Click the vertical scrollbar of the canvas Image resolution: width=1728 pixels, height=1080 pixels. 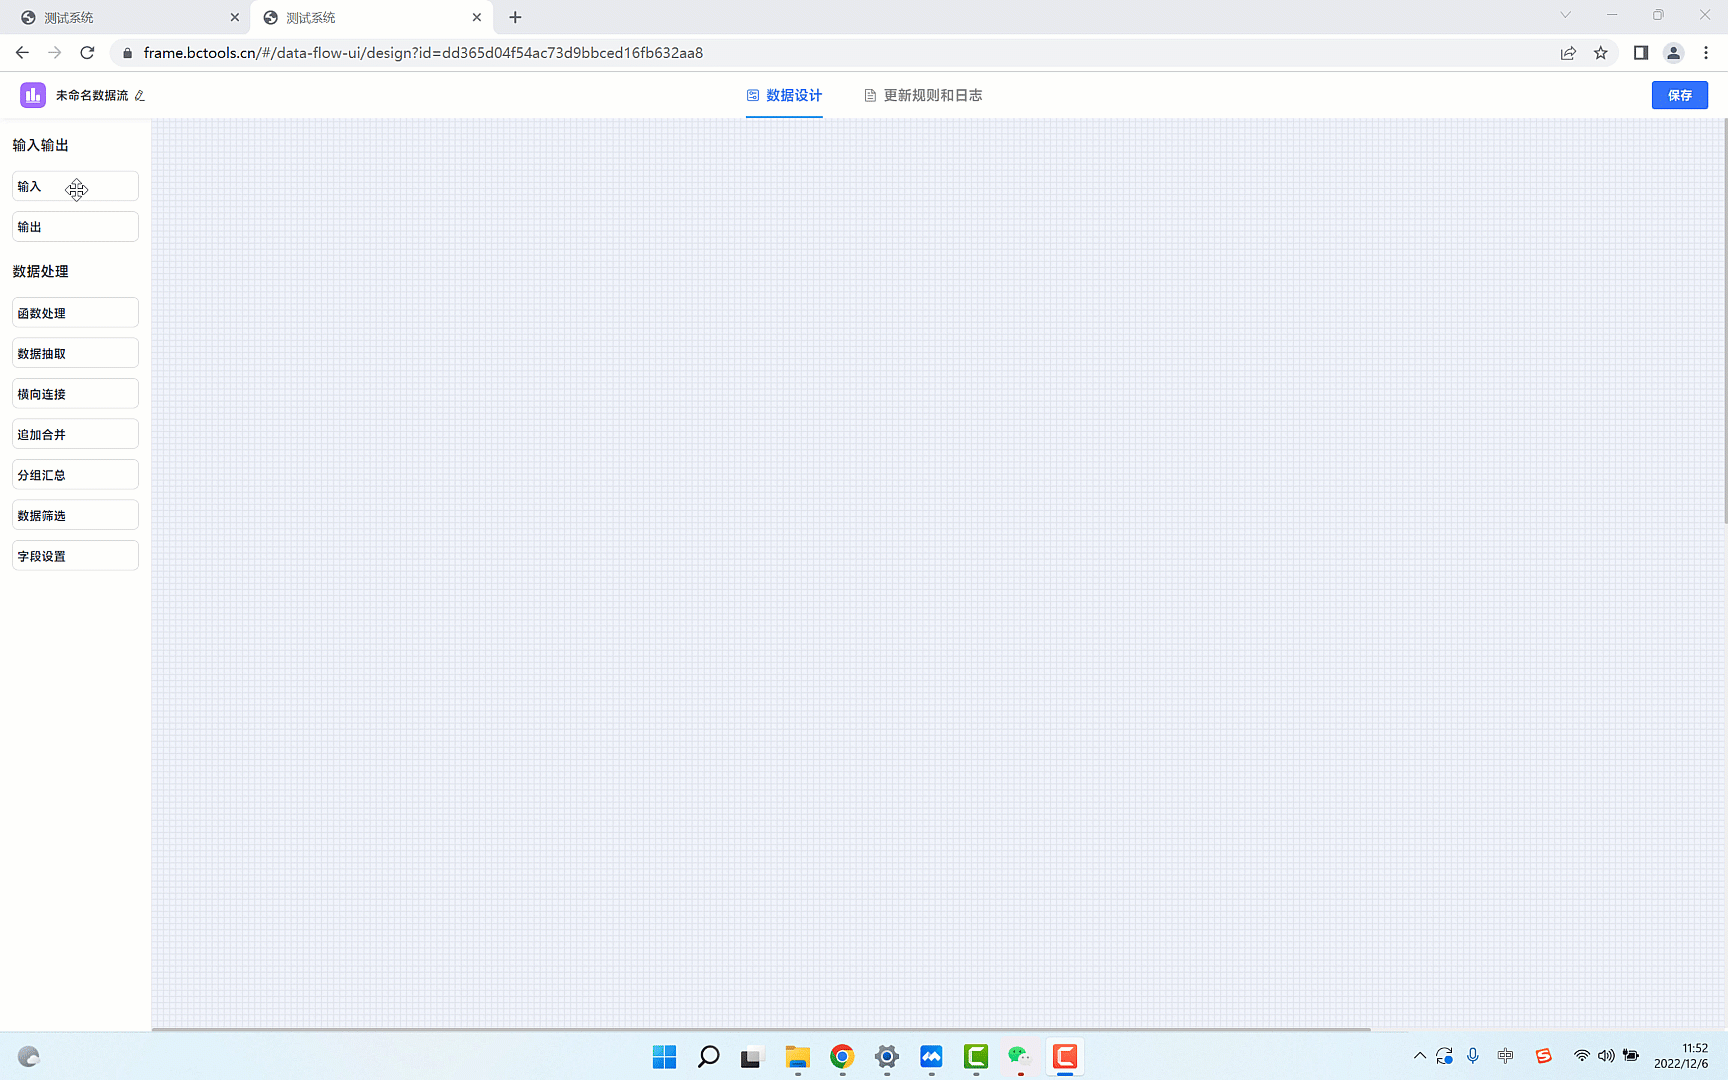tap(1724, 320)
